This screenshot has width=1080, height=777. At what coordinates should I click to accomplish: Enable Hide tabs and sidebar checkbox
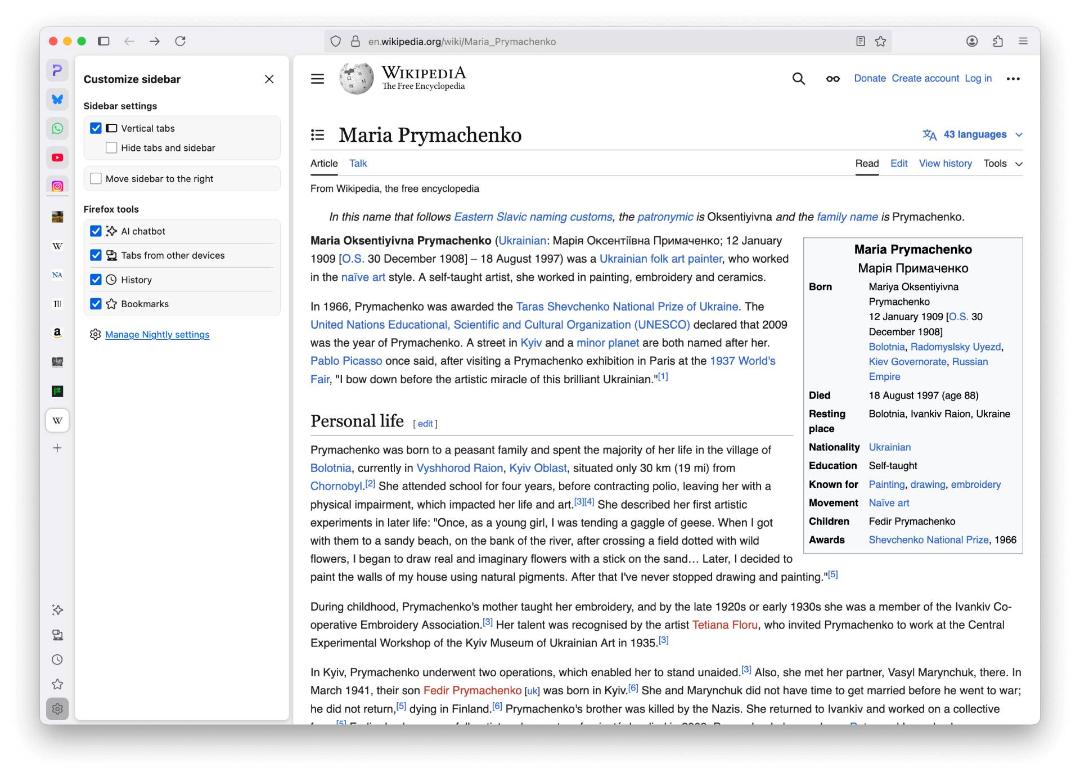click(x=112, y=147)
